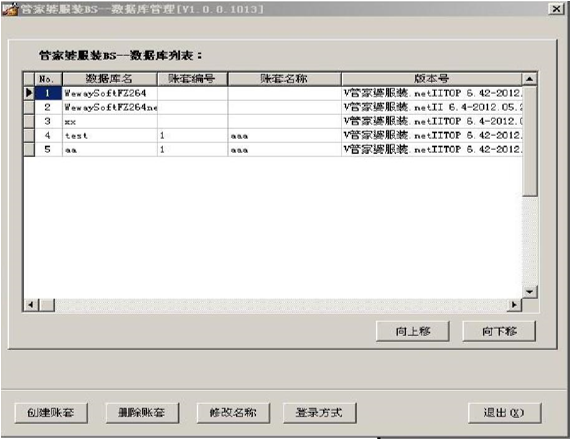
Task: Click row selector for row 2
Action: pos(29,107)
